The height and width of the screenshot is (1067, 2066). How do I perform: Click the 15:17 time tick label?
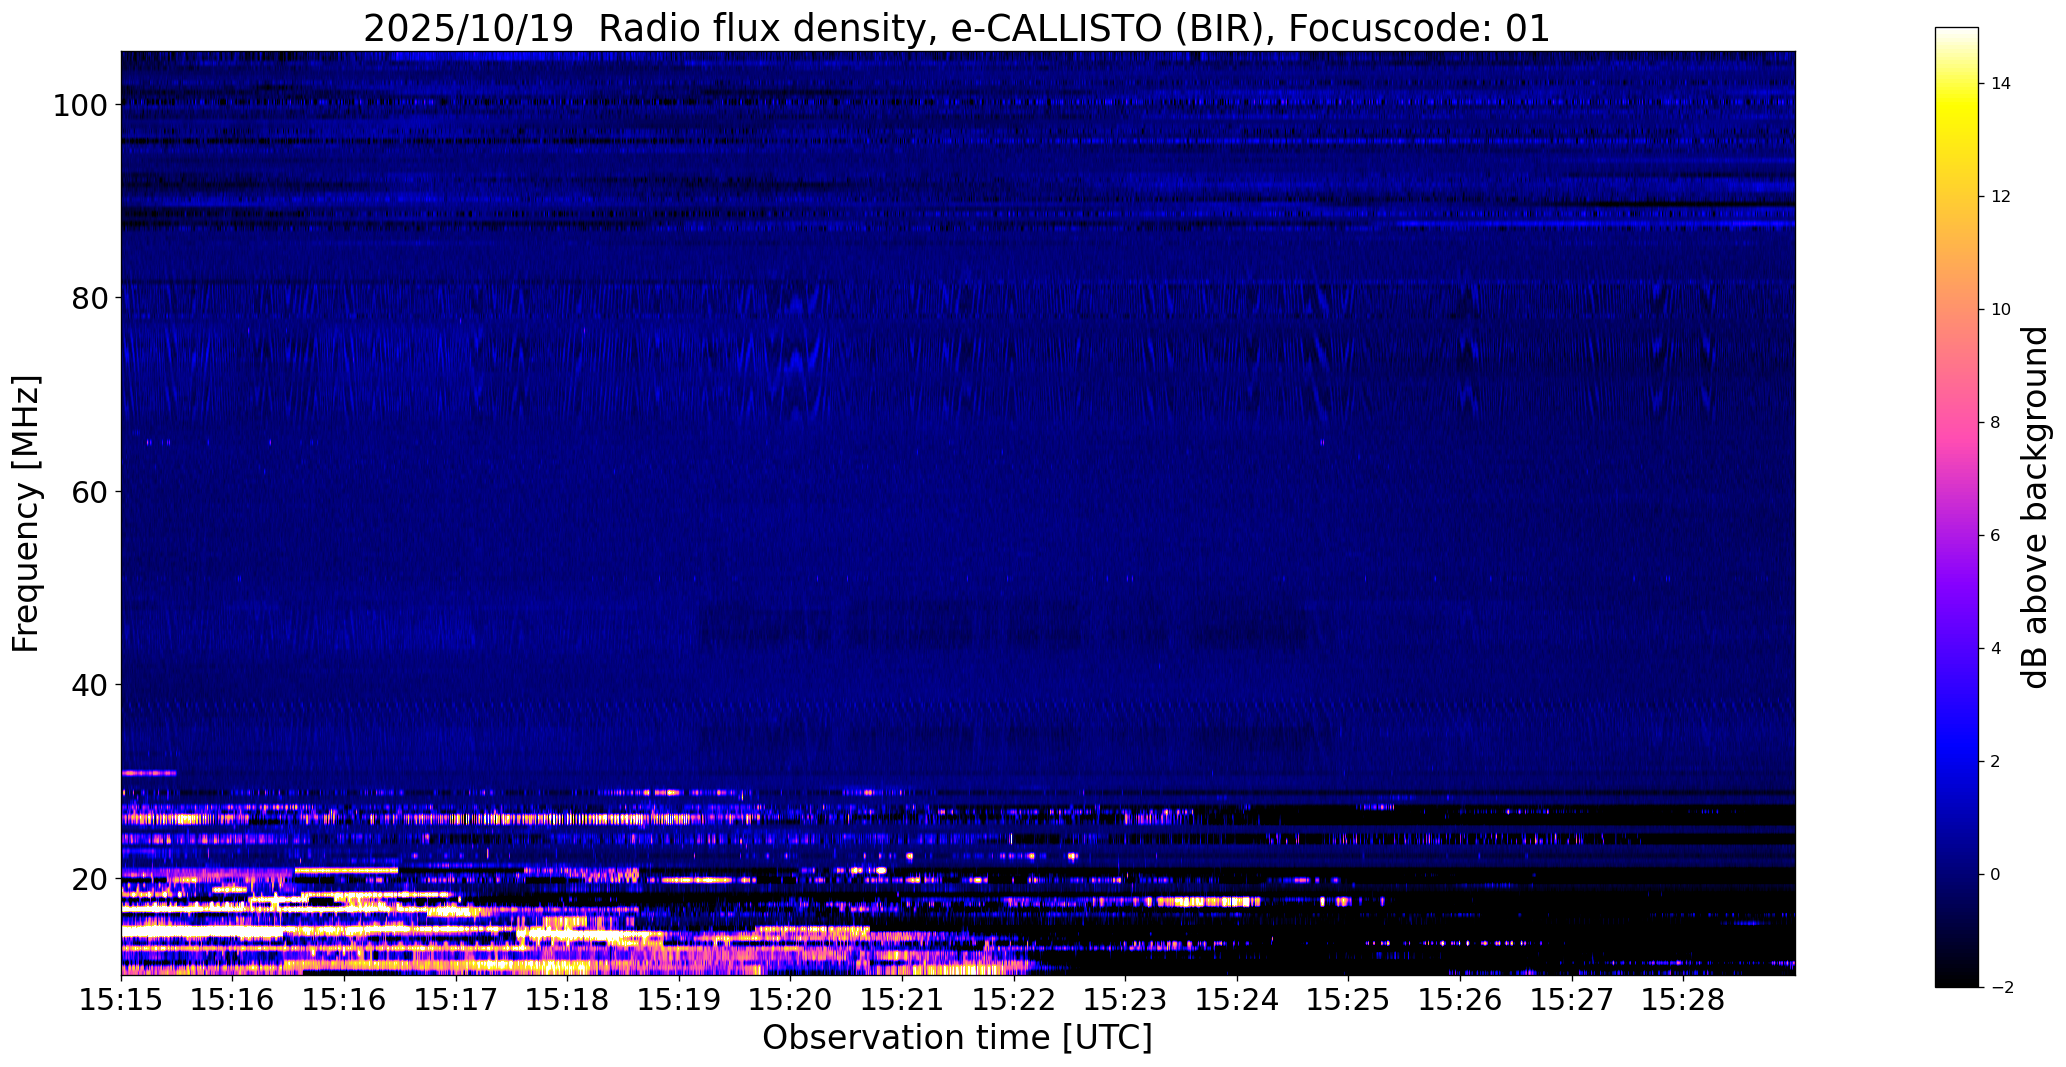pyautogui.click(x=457, y=999)
